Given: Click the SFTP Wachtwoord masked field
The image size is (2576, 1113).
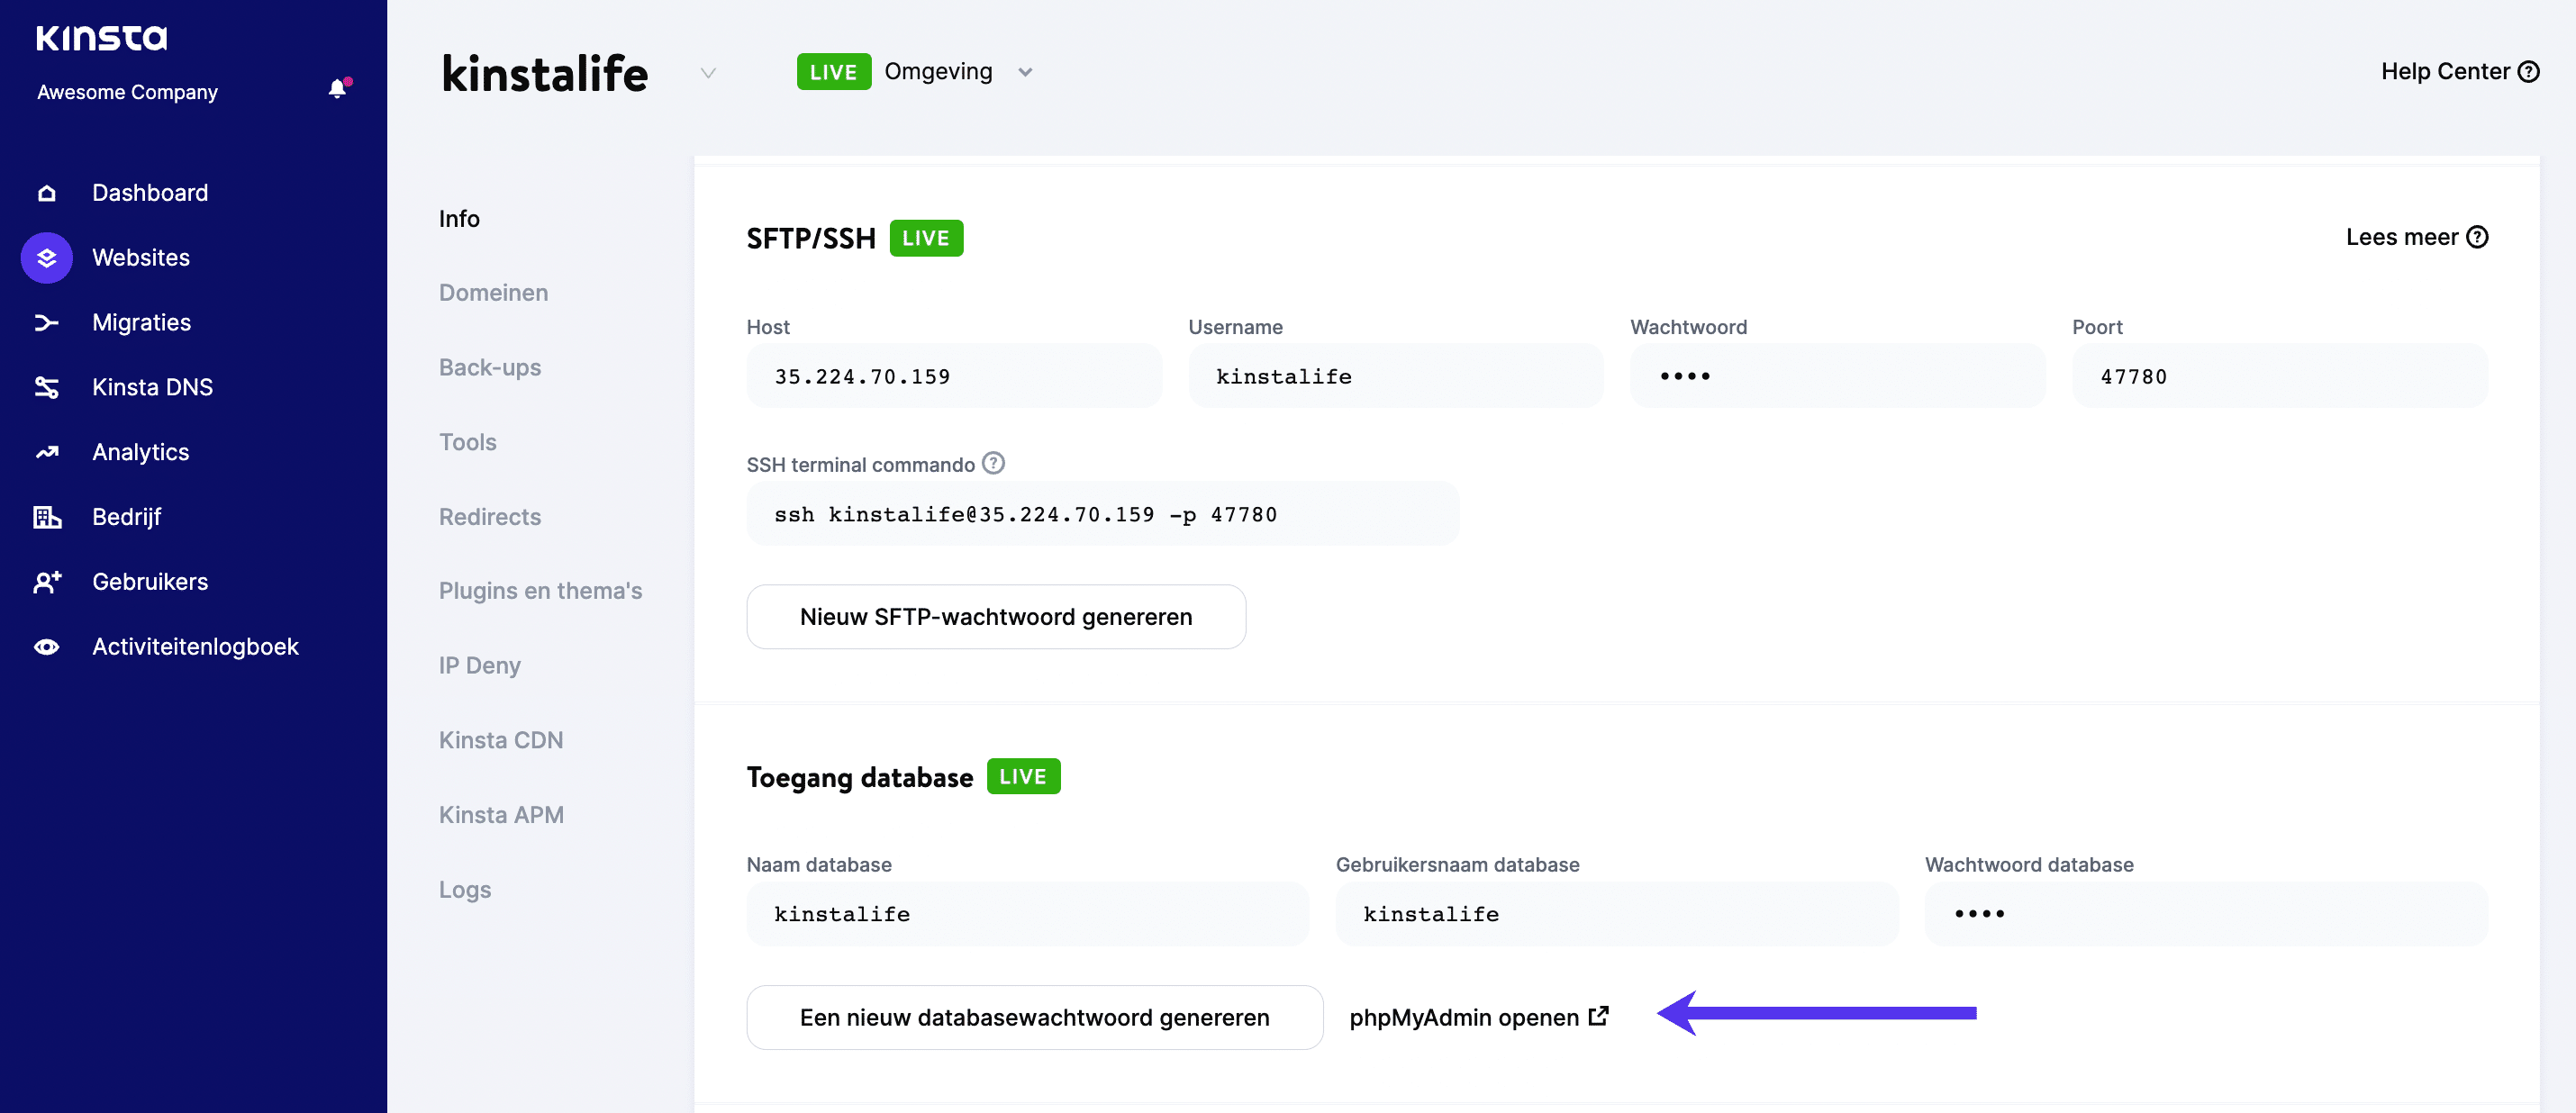Looking at the screenshot, I should pos(1838,376).
